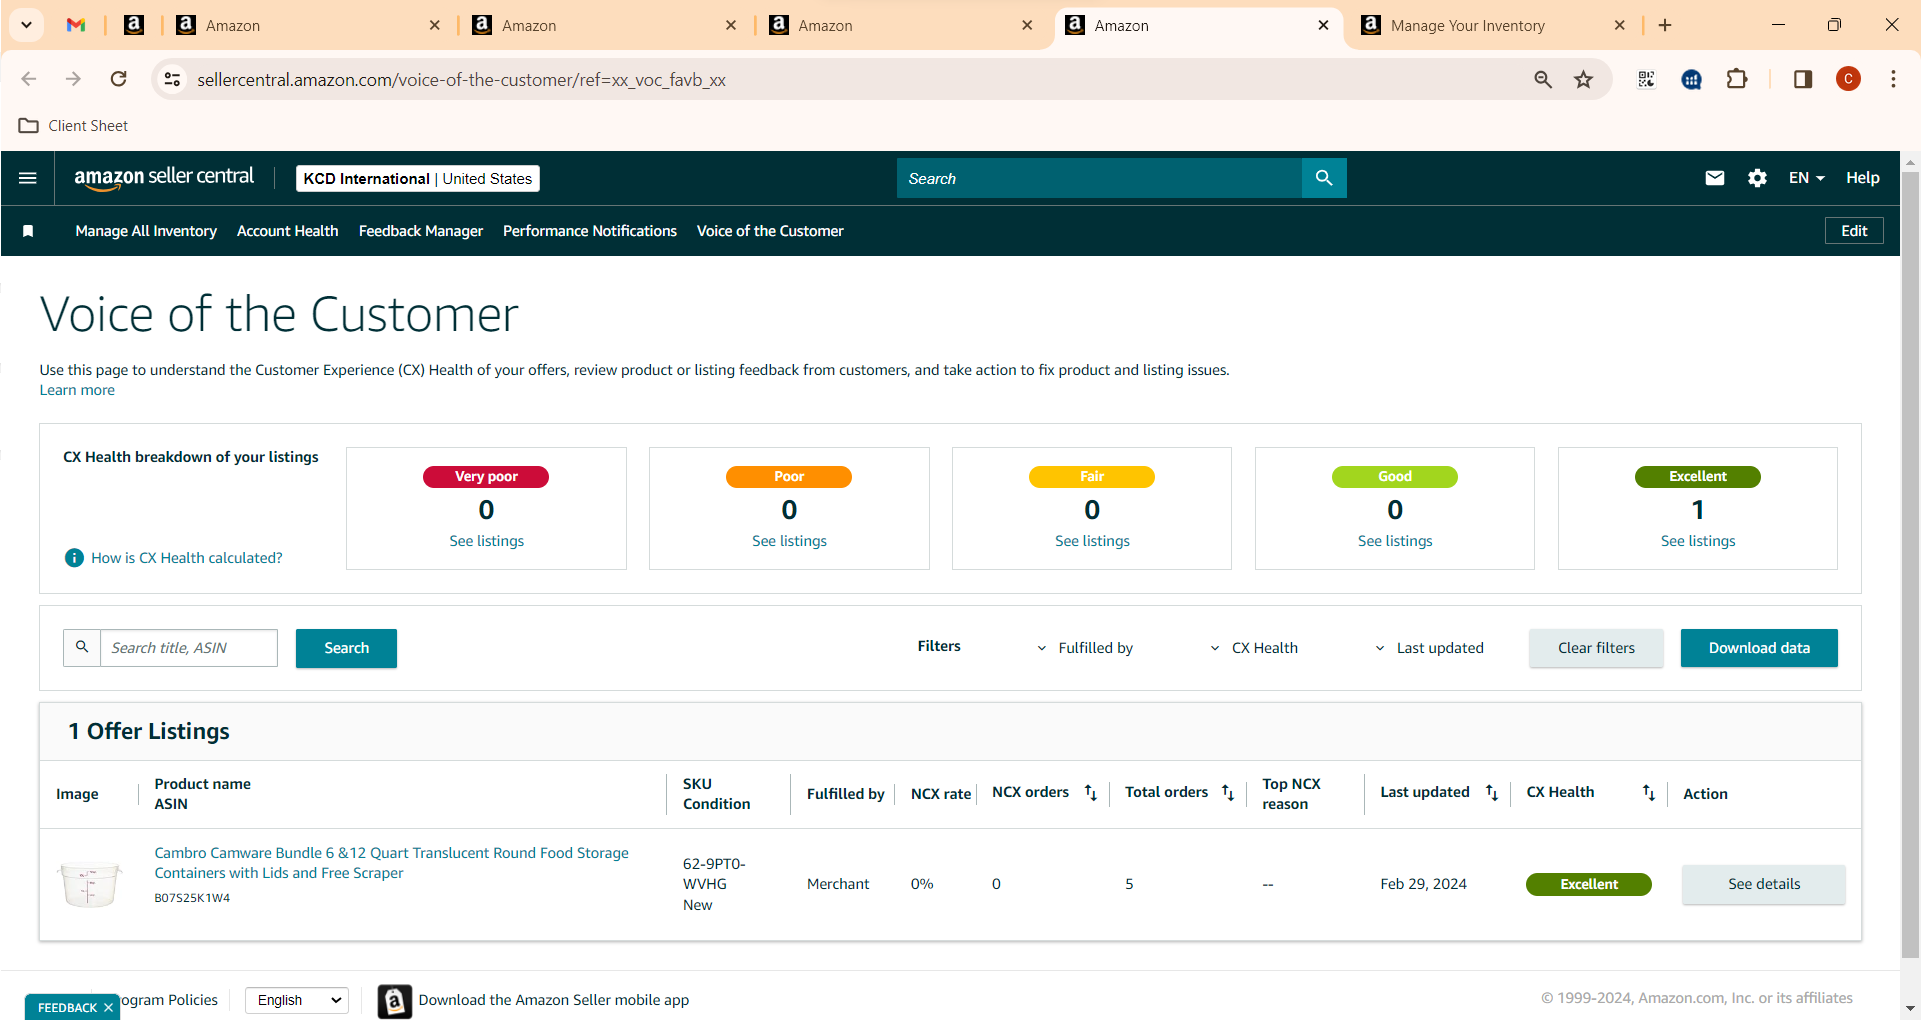Open Performance Notifications menu item
Viewport: 1921px width, 1020px height.
[590, 231]
